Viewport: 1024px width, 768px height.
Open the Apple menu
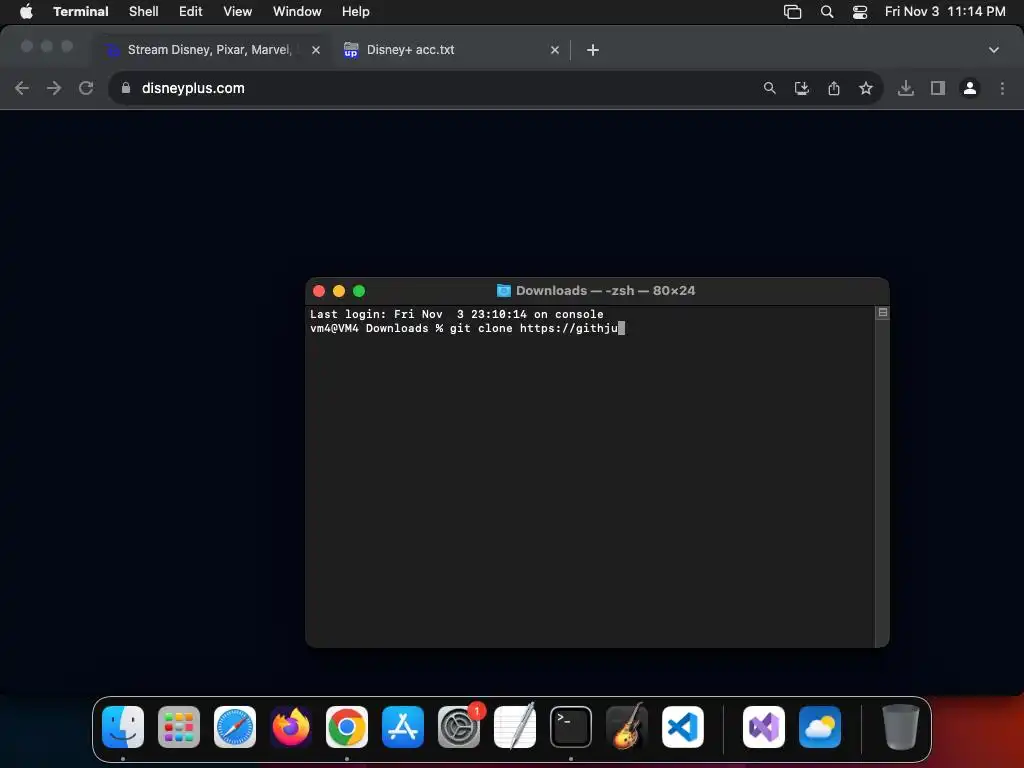pos(26,12)
